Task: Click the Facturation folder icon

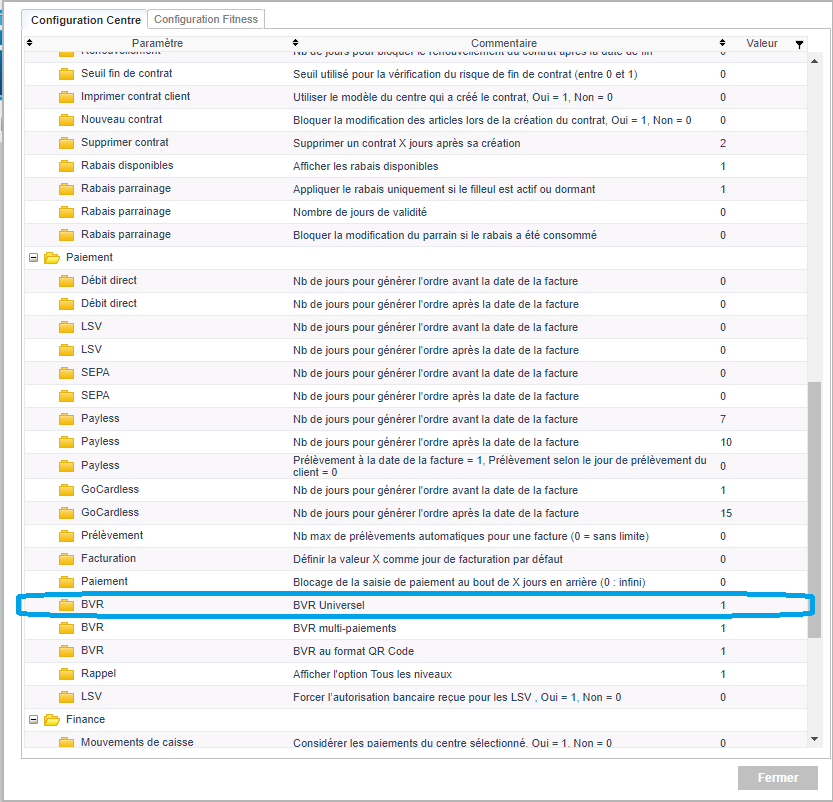Action: click(x=66, y=559)
